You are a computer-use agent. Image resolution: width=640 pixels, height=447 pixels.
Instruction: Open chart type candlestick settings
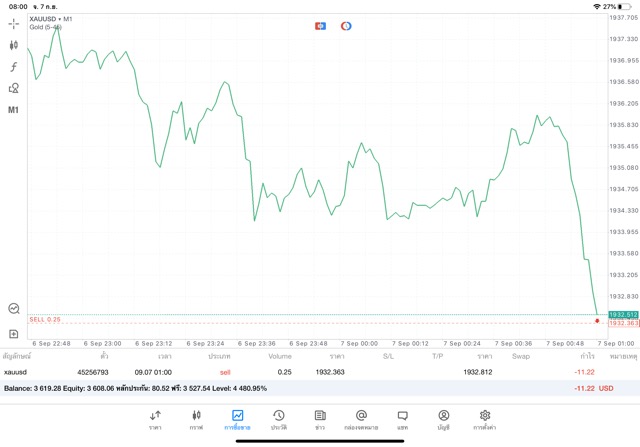click(x=14, y=45)
